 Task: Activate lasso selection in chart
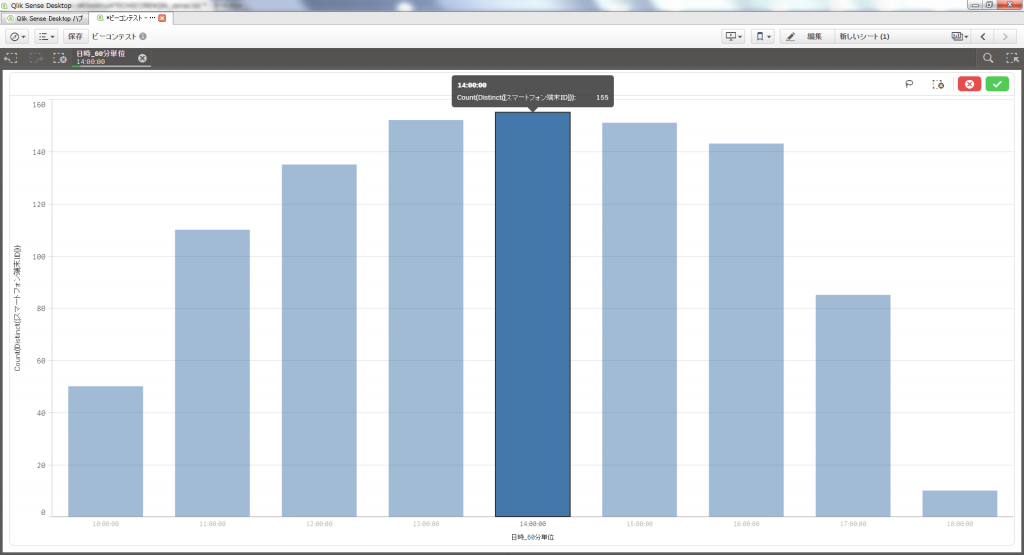[x=909, y=84]
